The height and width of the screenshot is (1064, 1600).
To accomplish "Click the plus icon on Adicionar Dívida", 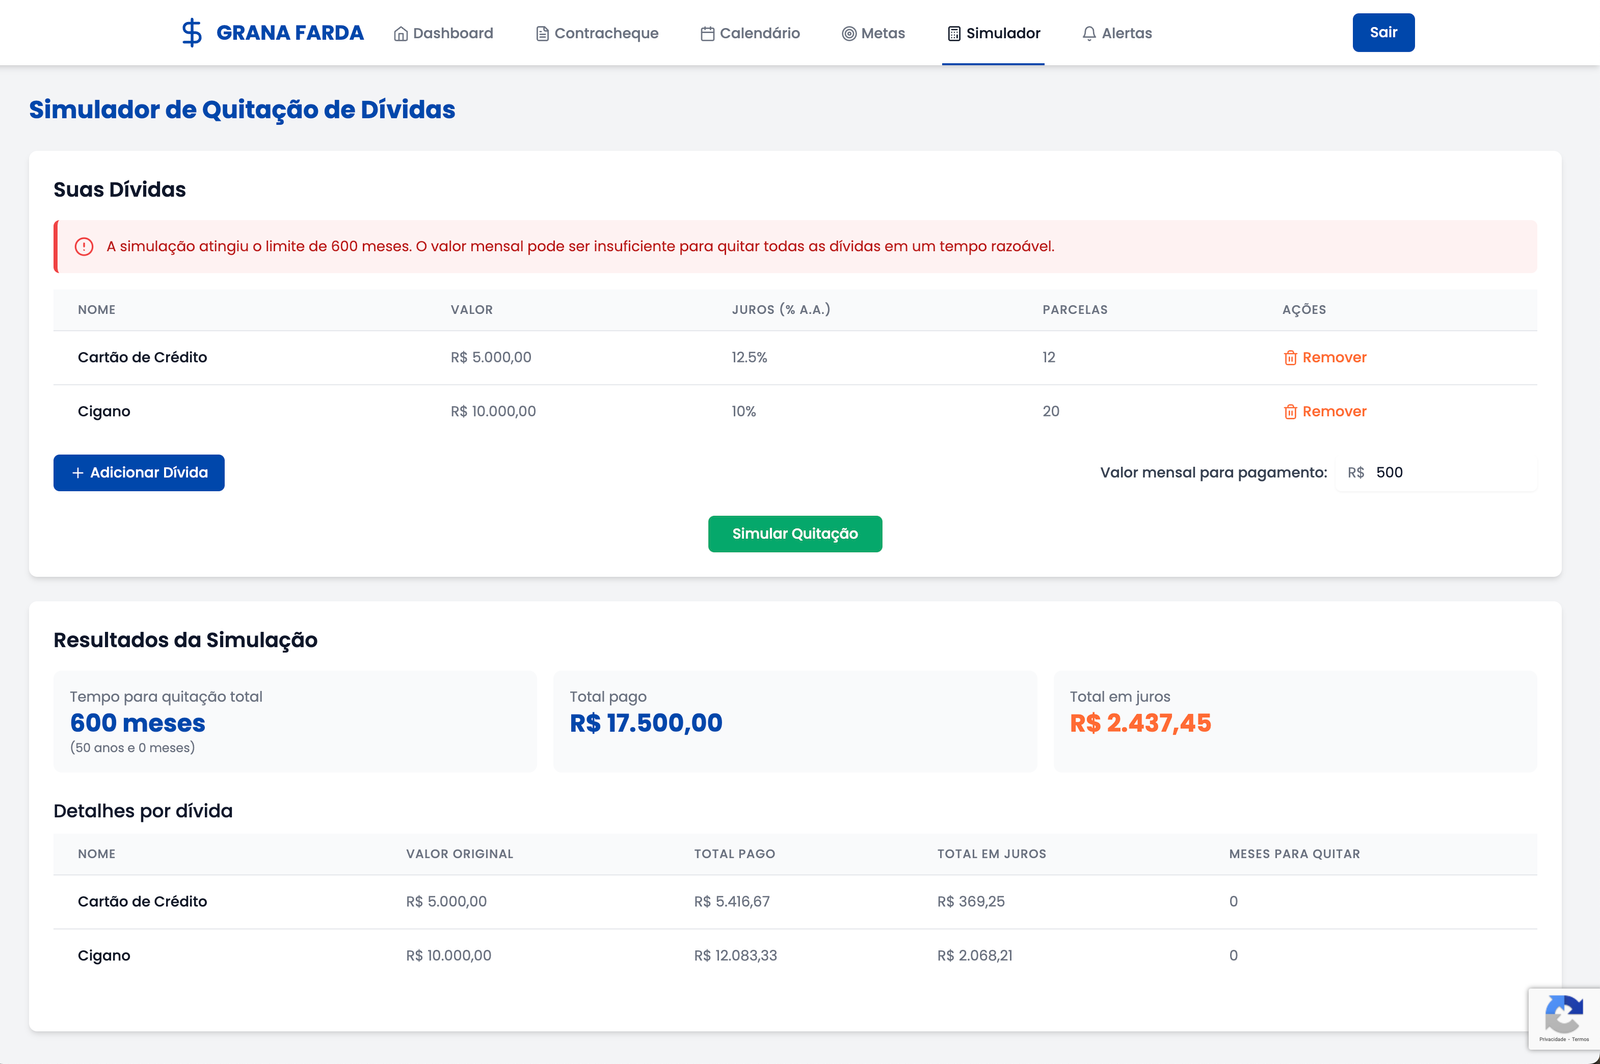I will pos(79,472).
